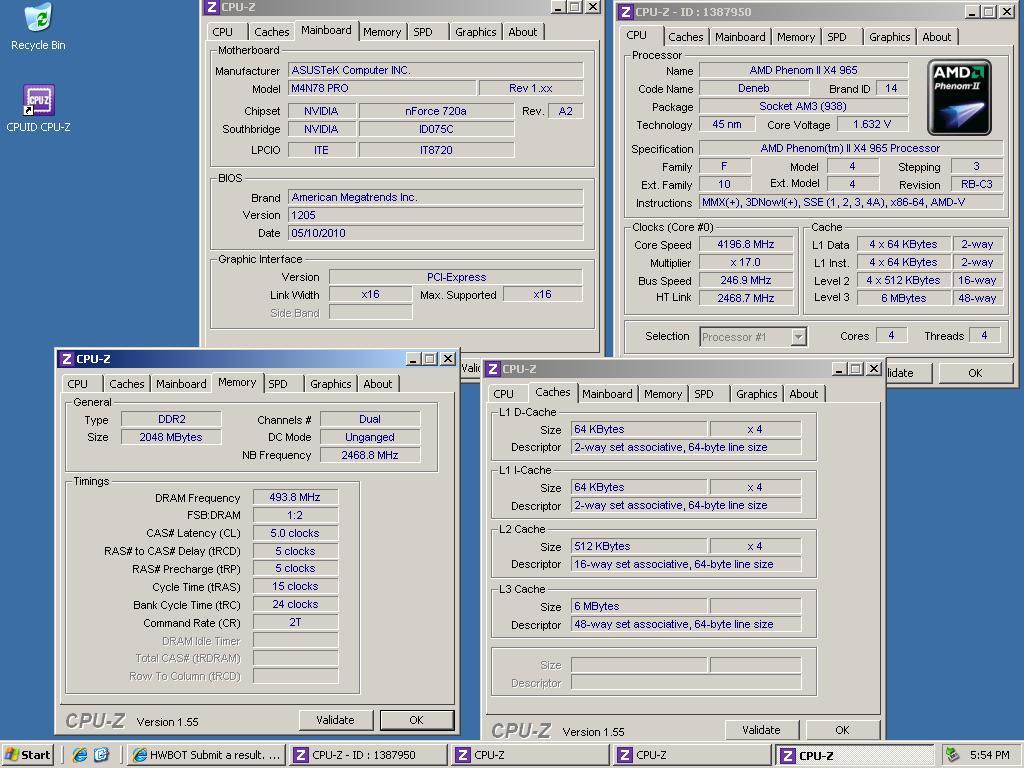
Task: Click the L3 Cache 6 MBytes size field
Action: point(639,606)
